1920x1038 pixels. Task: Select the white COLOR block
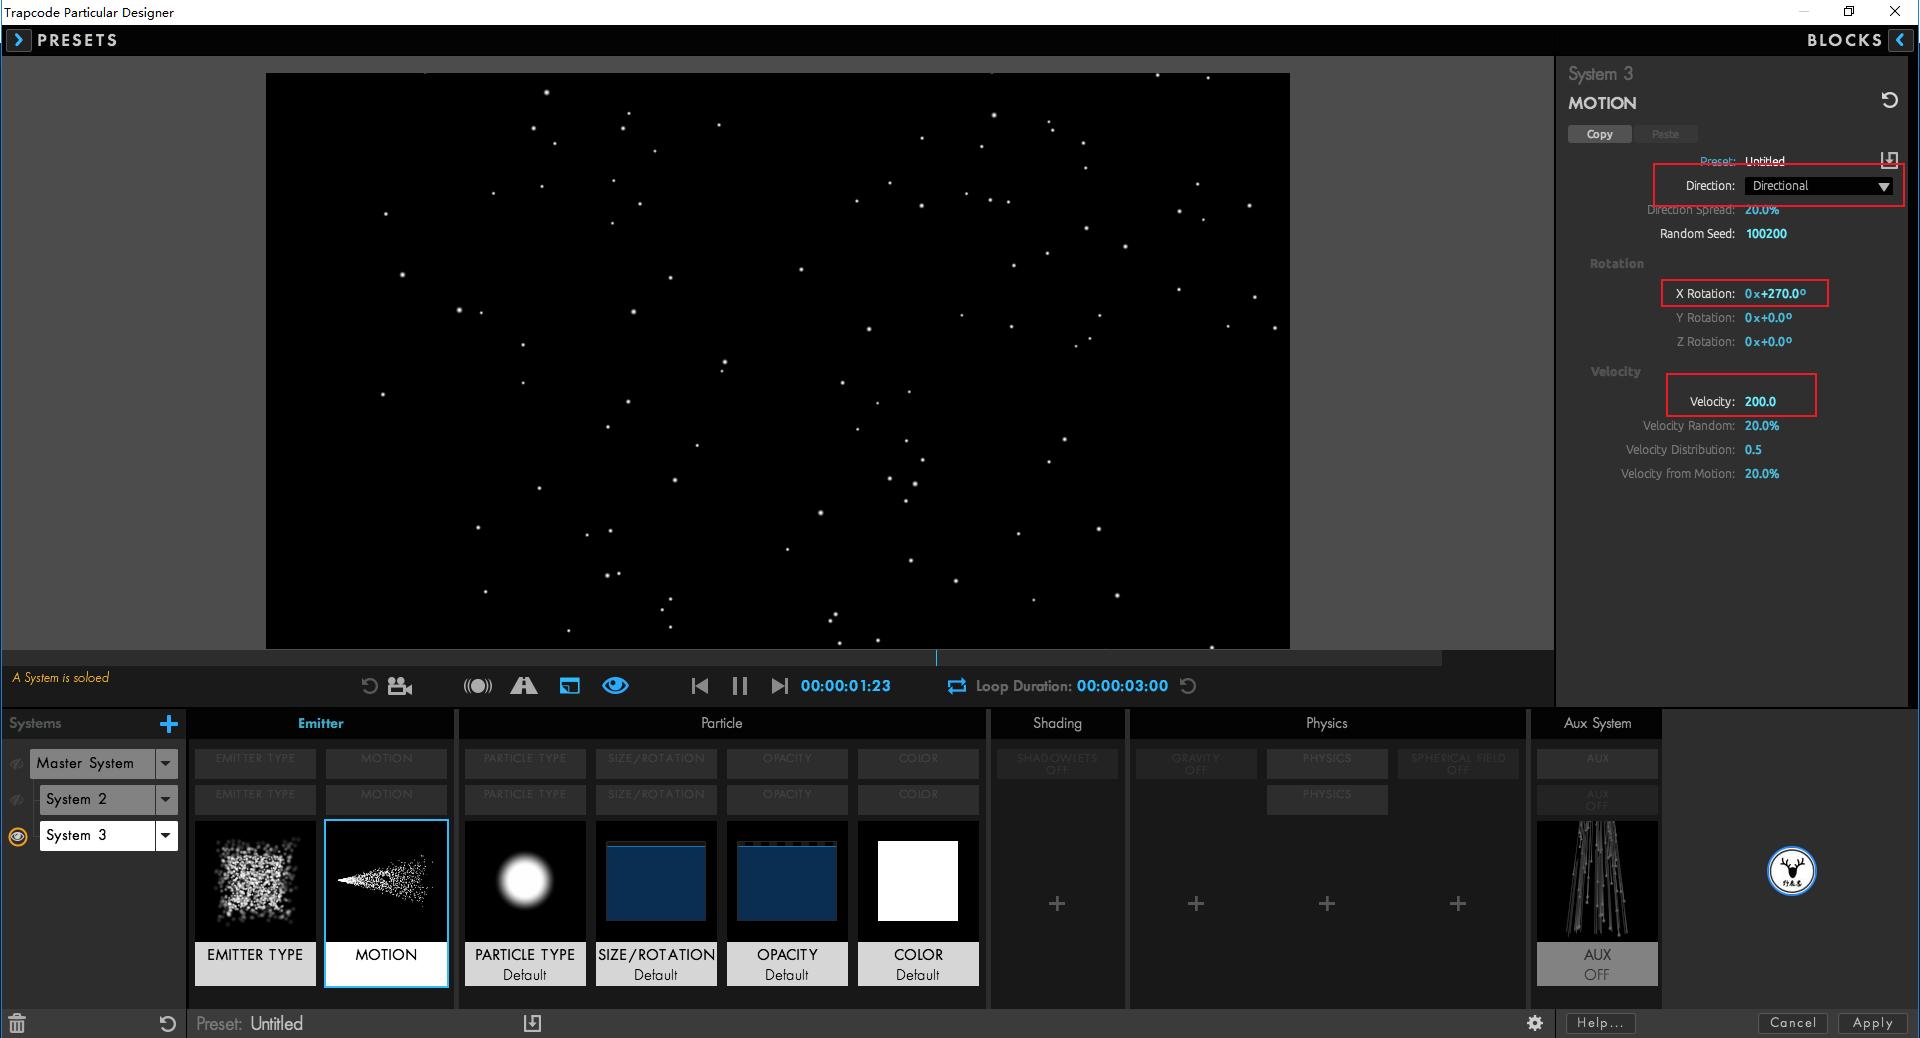click(x=918, y=902)
